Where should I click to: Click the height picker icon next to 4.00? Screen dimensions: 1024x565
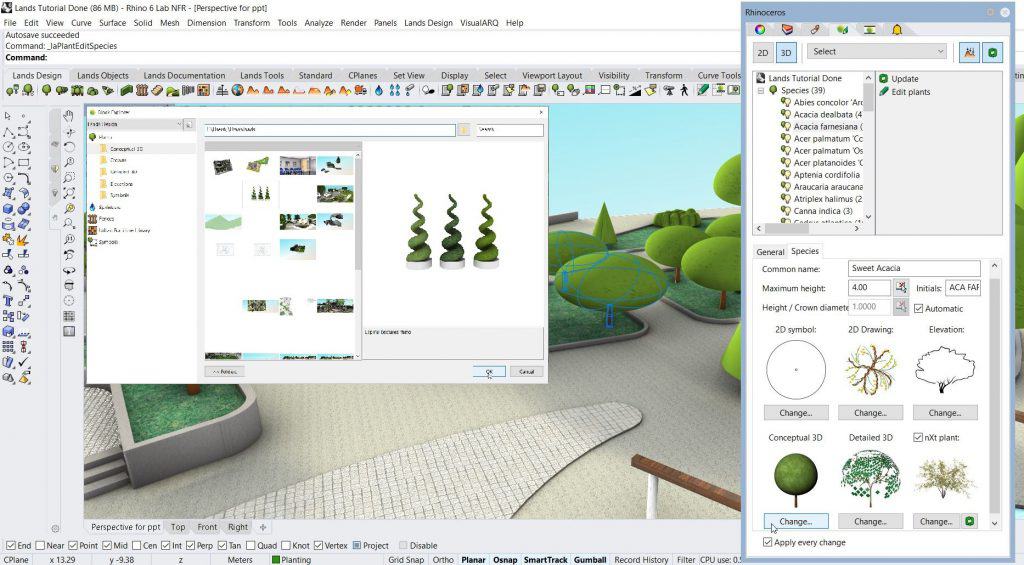click(901, 287)
